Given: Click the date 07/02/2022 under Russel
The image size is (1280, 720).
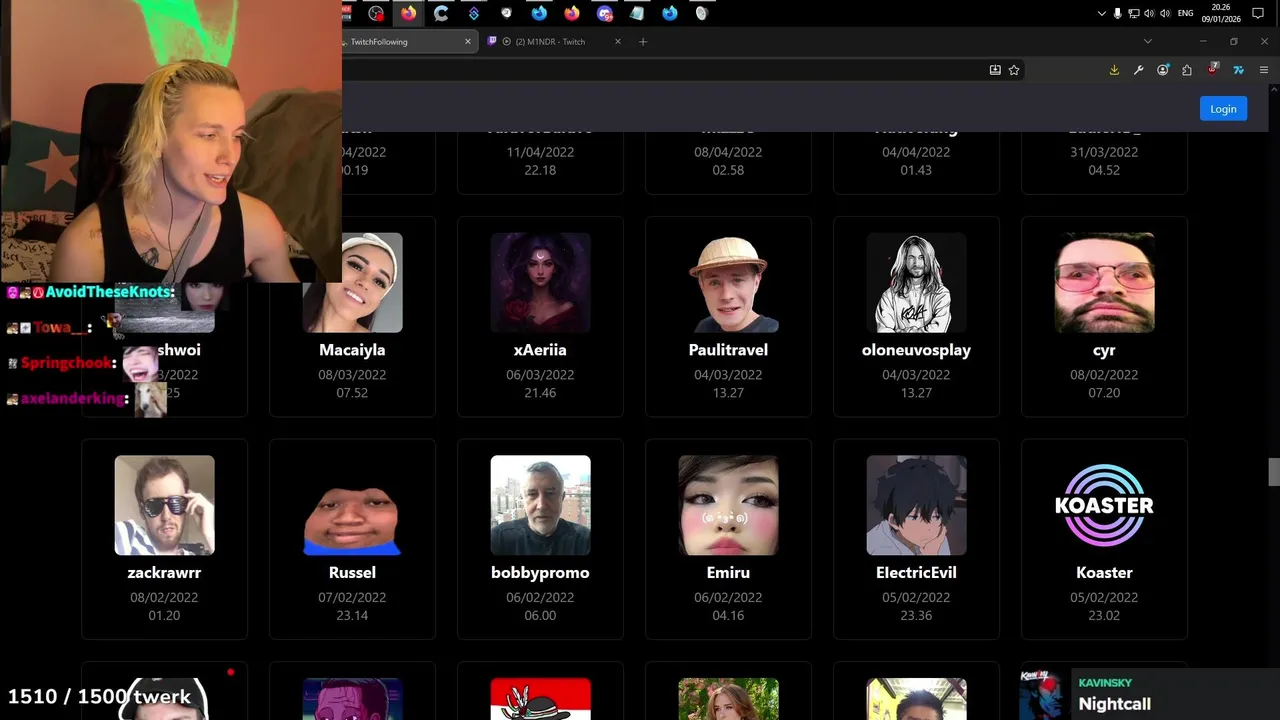Looking at the screenshot, I should 352,597.
